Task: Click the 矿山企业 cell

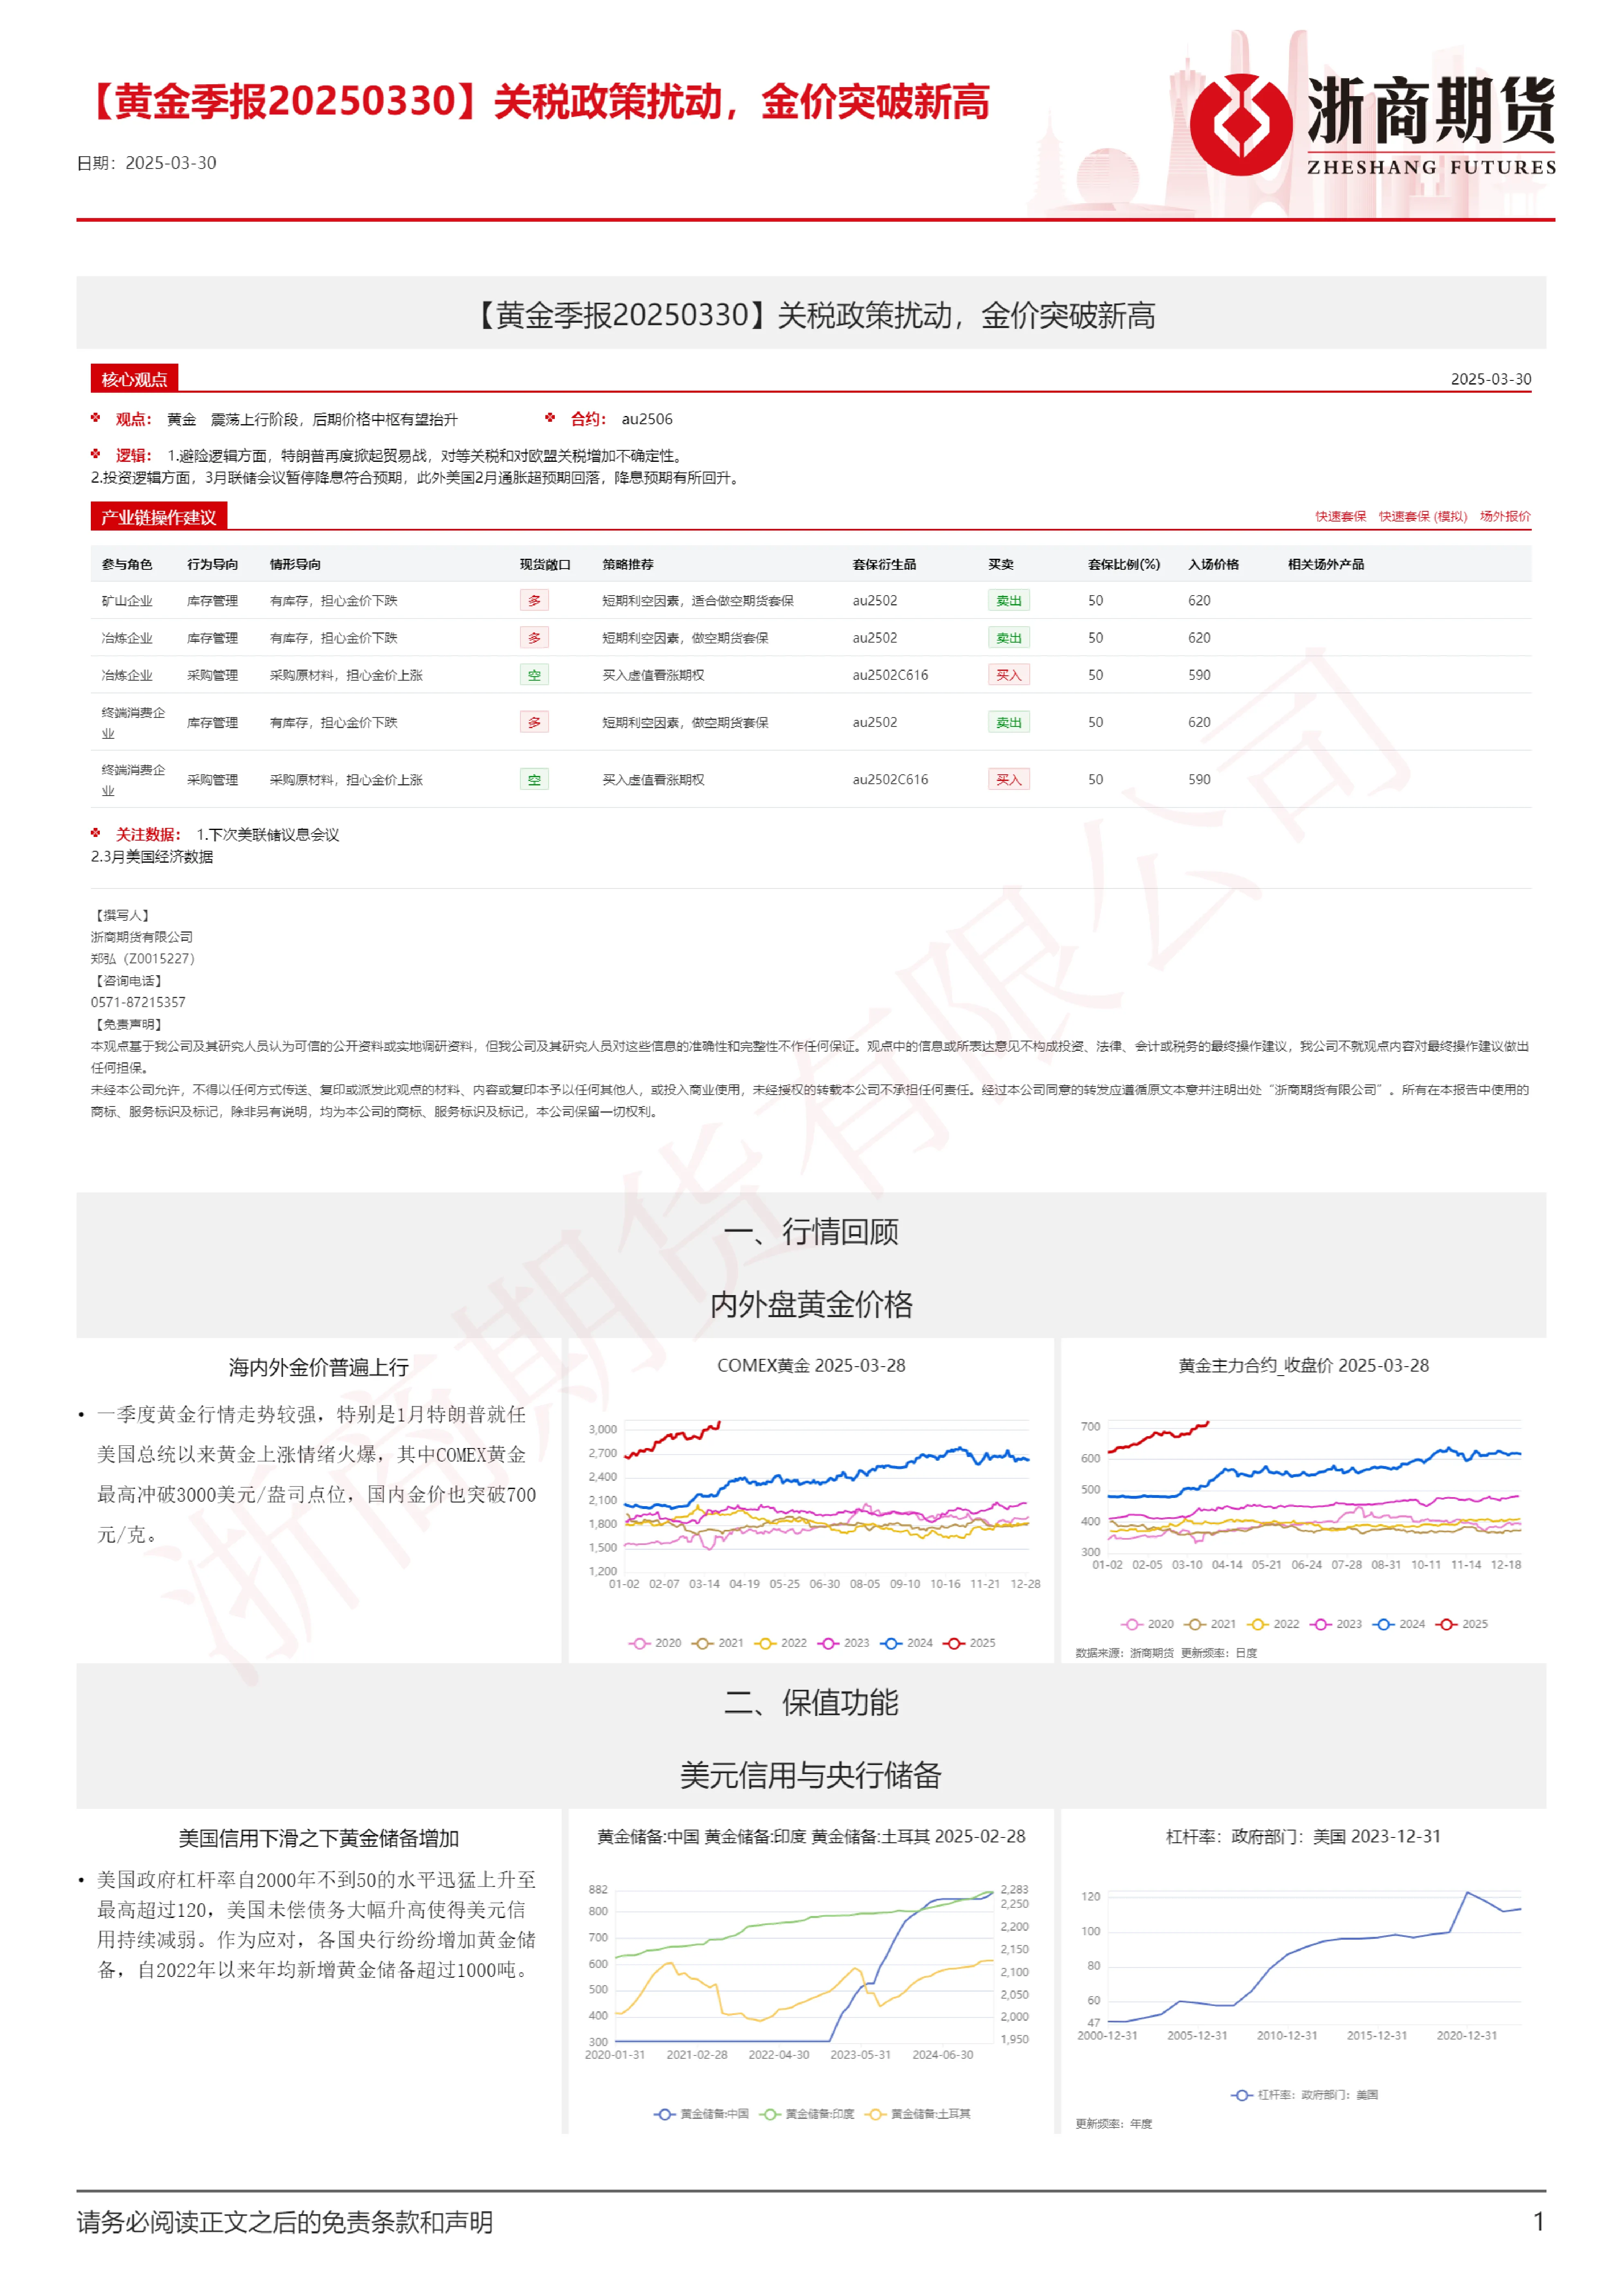Action: point(127,601)
